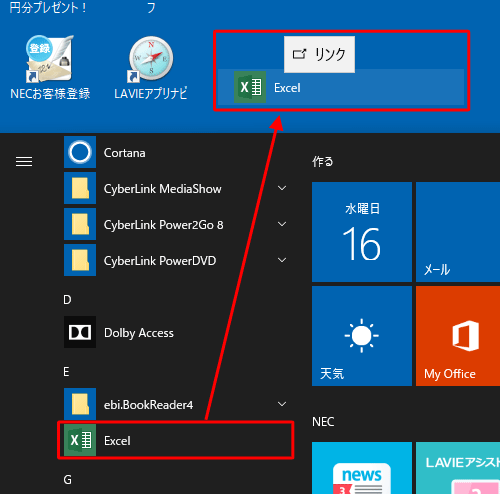
Task: Expand the CyberLink PowerDVD chevron
Action: [x=282, y=260]
